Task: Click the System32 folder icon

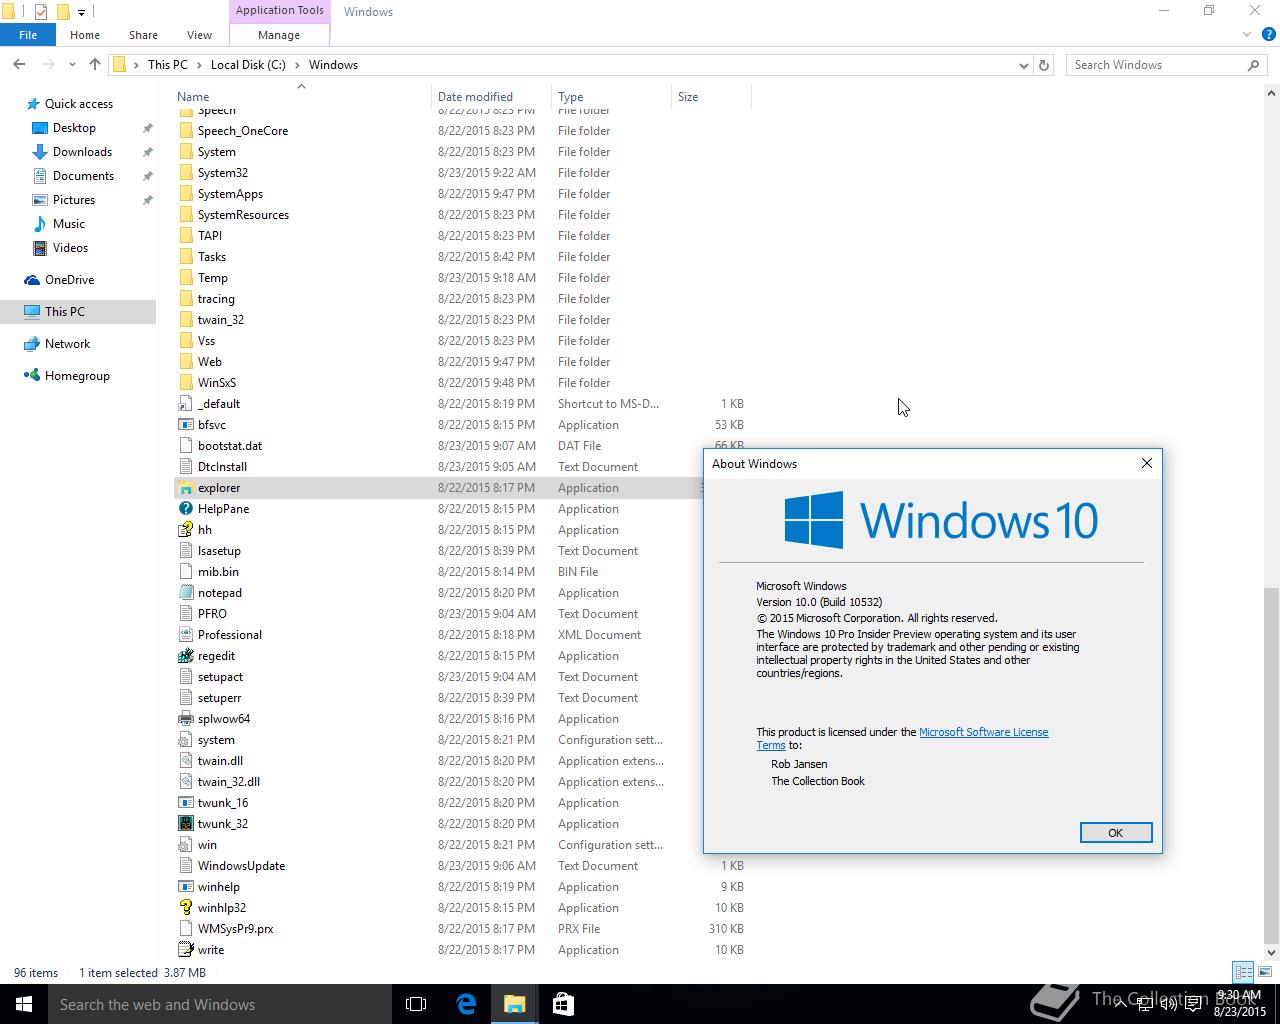Action: (185, 173)
